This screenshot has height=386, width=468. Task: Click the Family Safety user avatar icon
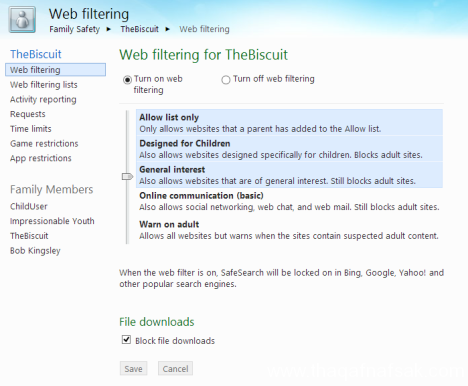tap(22, 20)
